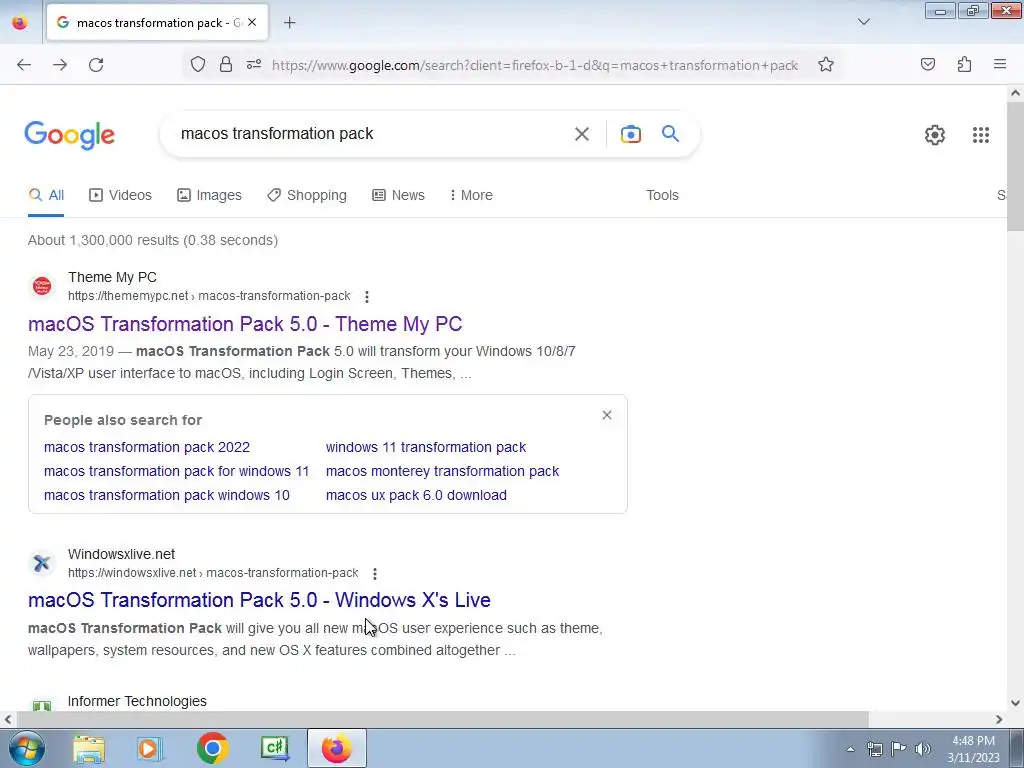Image resolution: width=1024 pixels, height=768 pixels.
Task: Open the tracking protection shield icon
Action: pos(198,65)
